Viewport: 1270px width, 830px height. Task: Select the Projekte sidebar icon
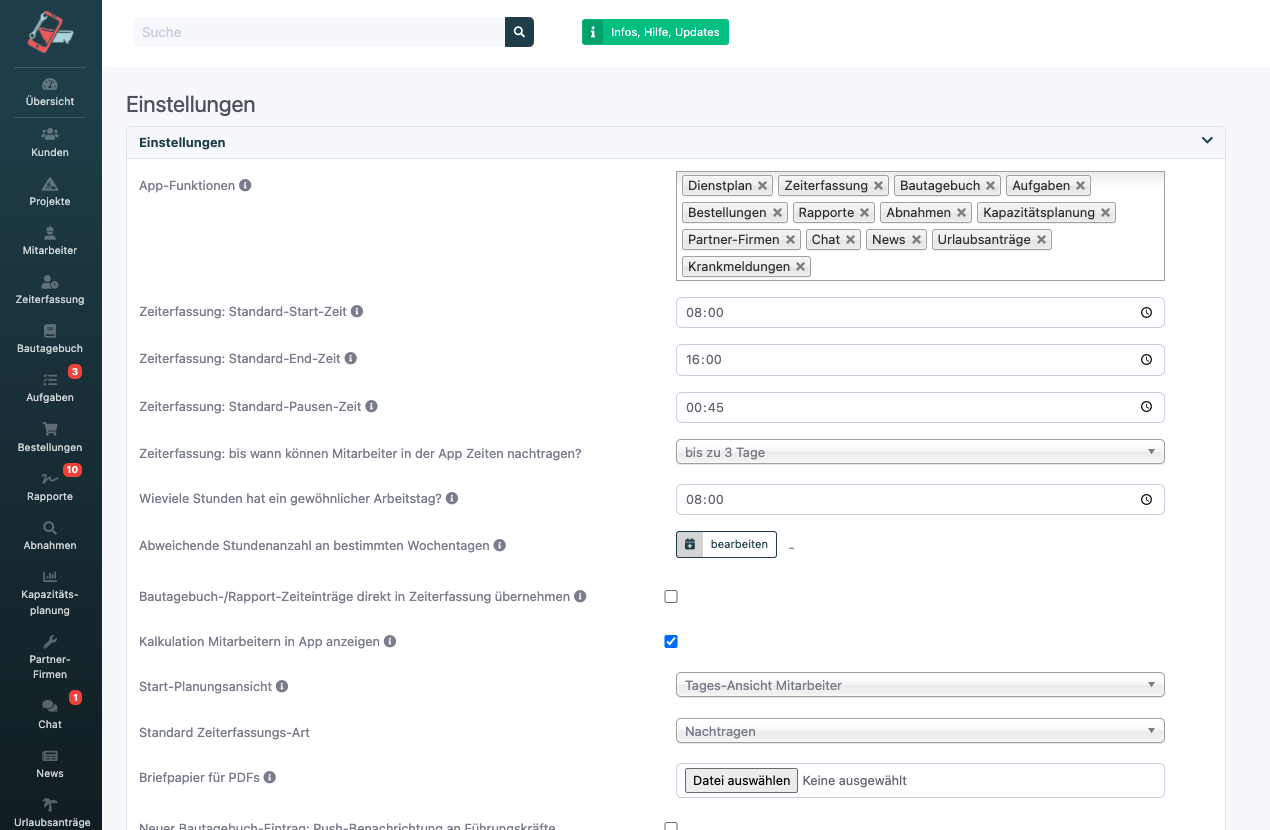[x=49, y=190]
